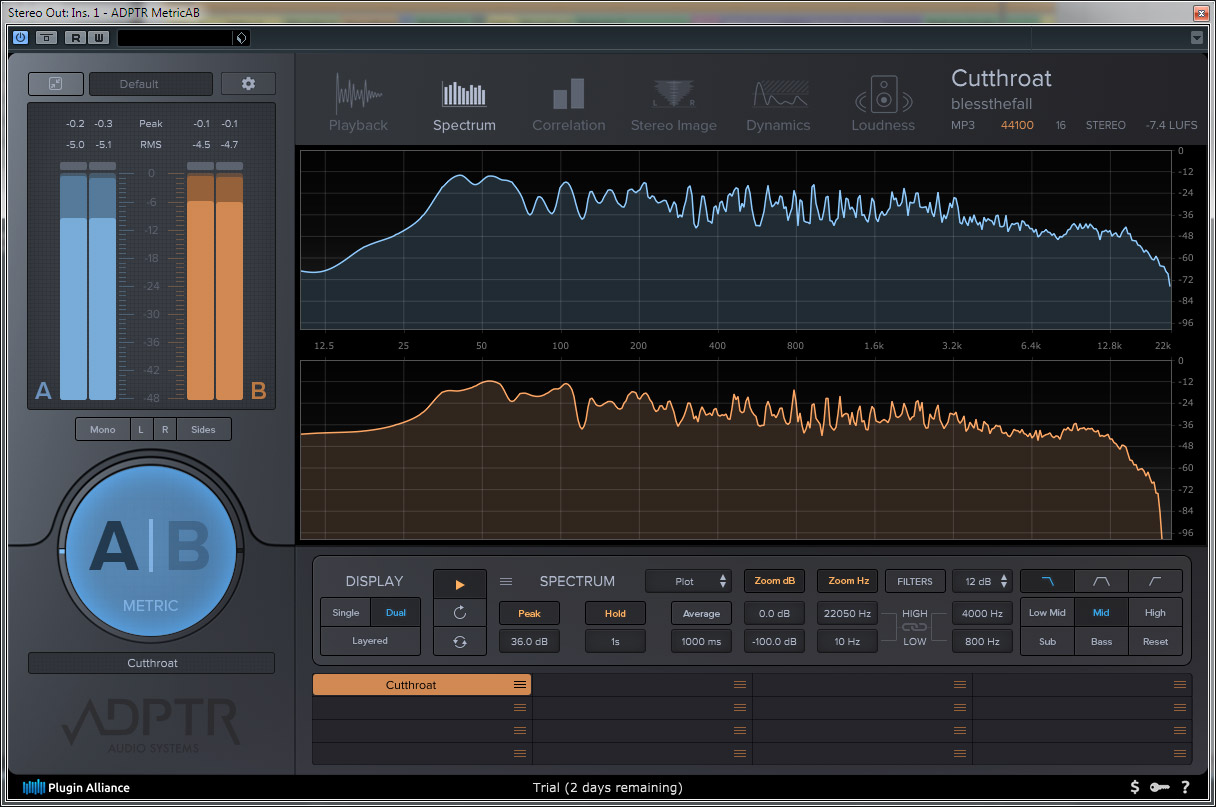
Task: Open the host preset browser diamond icon
Action: tap(240, 38)
